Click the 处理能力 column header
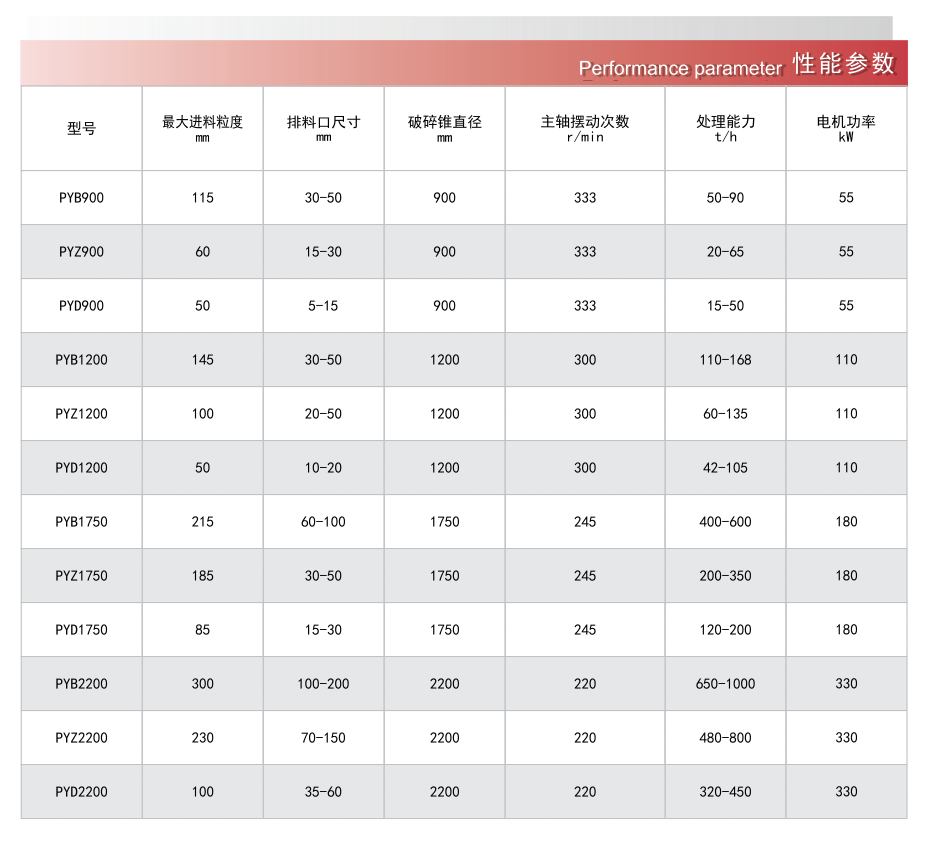Image resolution: width=926 pixels, height=847 pixels. point(725,123)
